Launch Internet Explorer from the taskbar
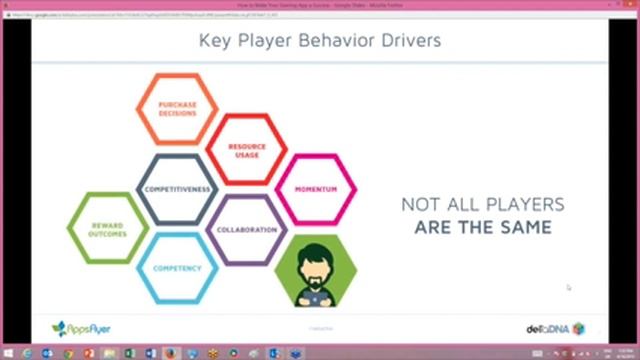Viewport: 640px width, 360px height. (27, 353)
